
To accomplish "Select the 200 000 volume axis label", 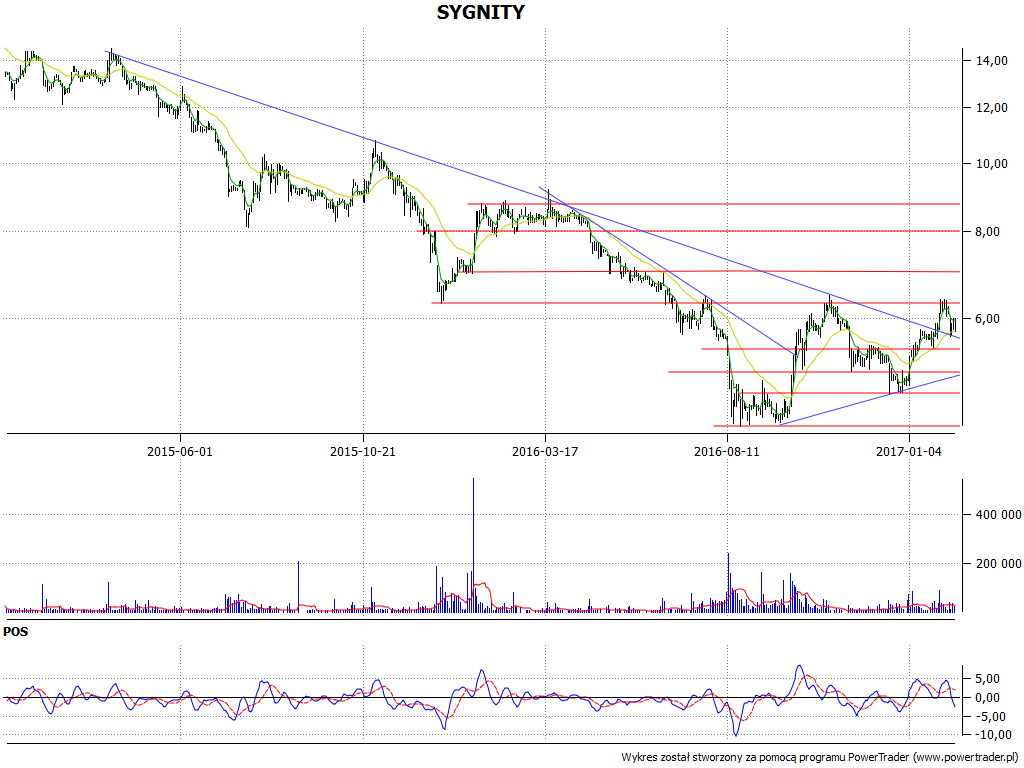I will (x=999, y=564).
